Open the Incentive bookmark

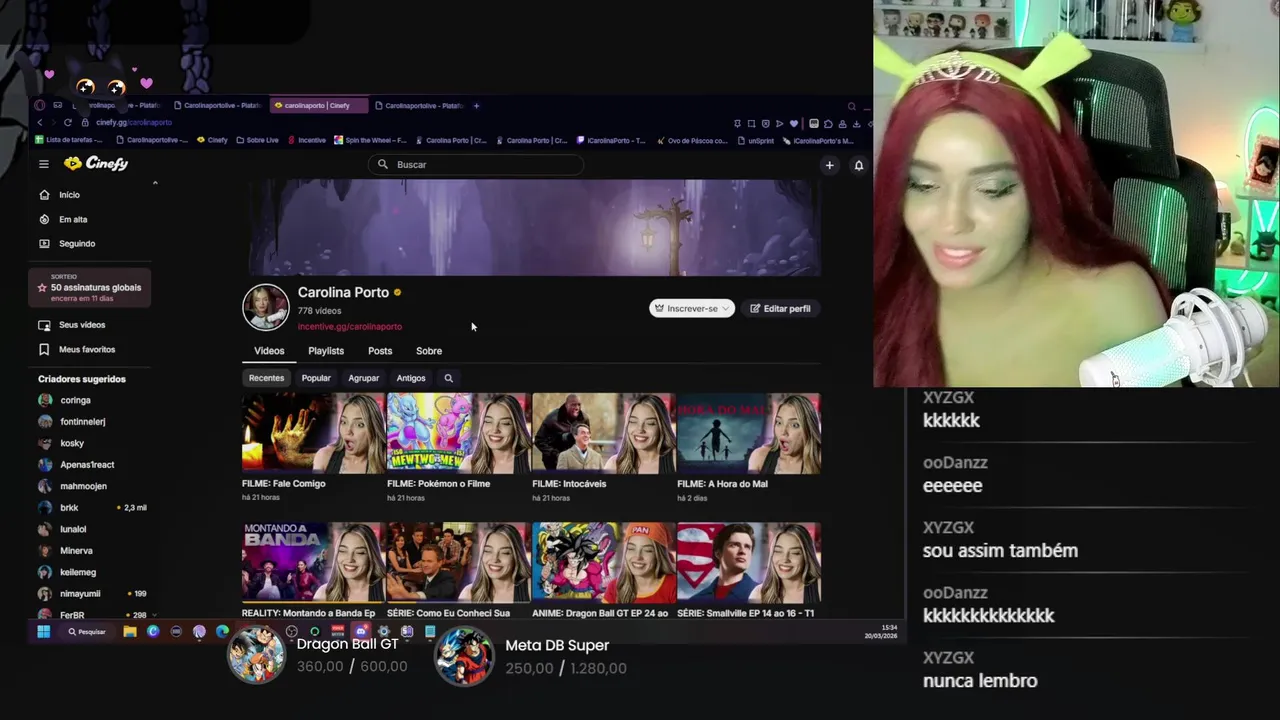click(307, 140)
